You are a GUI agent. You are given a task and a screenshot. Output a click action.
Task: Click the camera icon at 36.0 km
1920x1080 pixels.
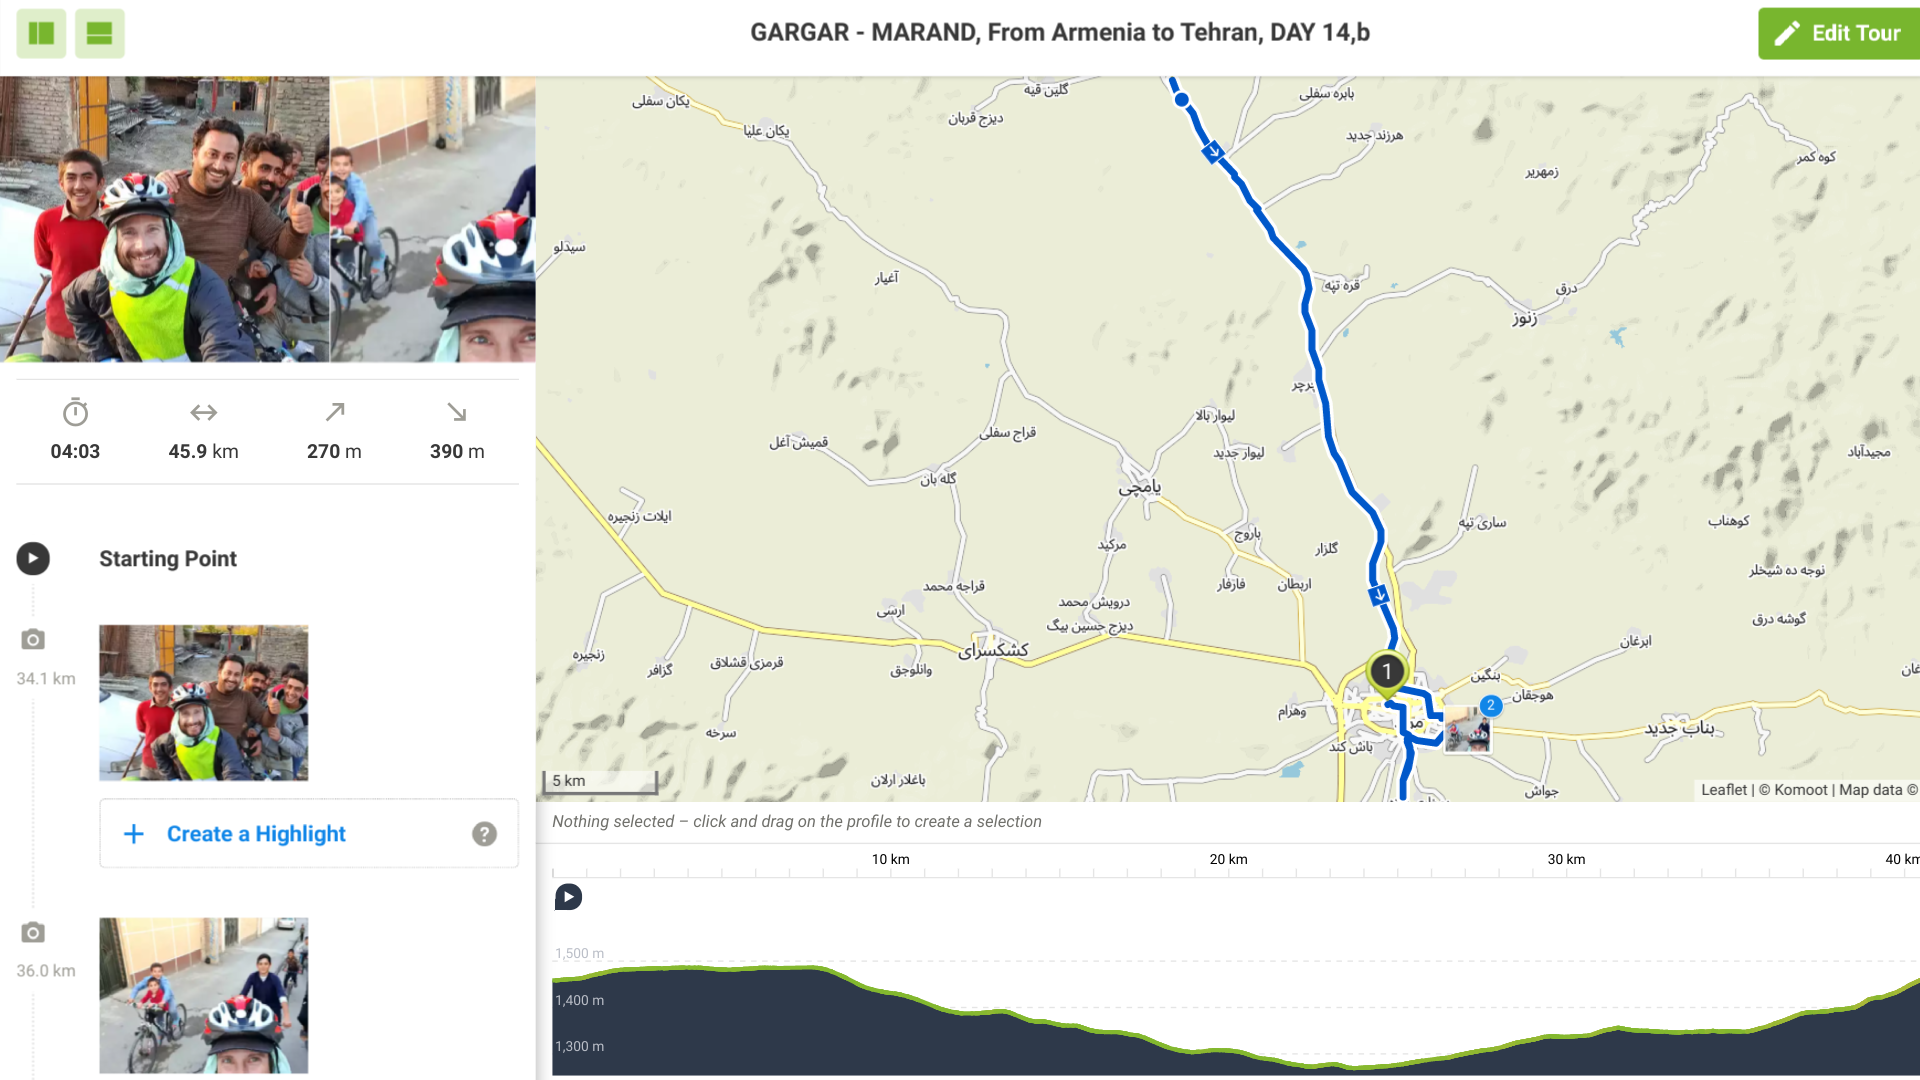[33, 933]
